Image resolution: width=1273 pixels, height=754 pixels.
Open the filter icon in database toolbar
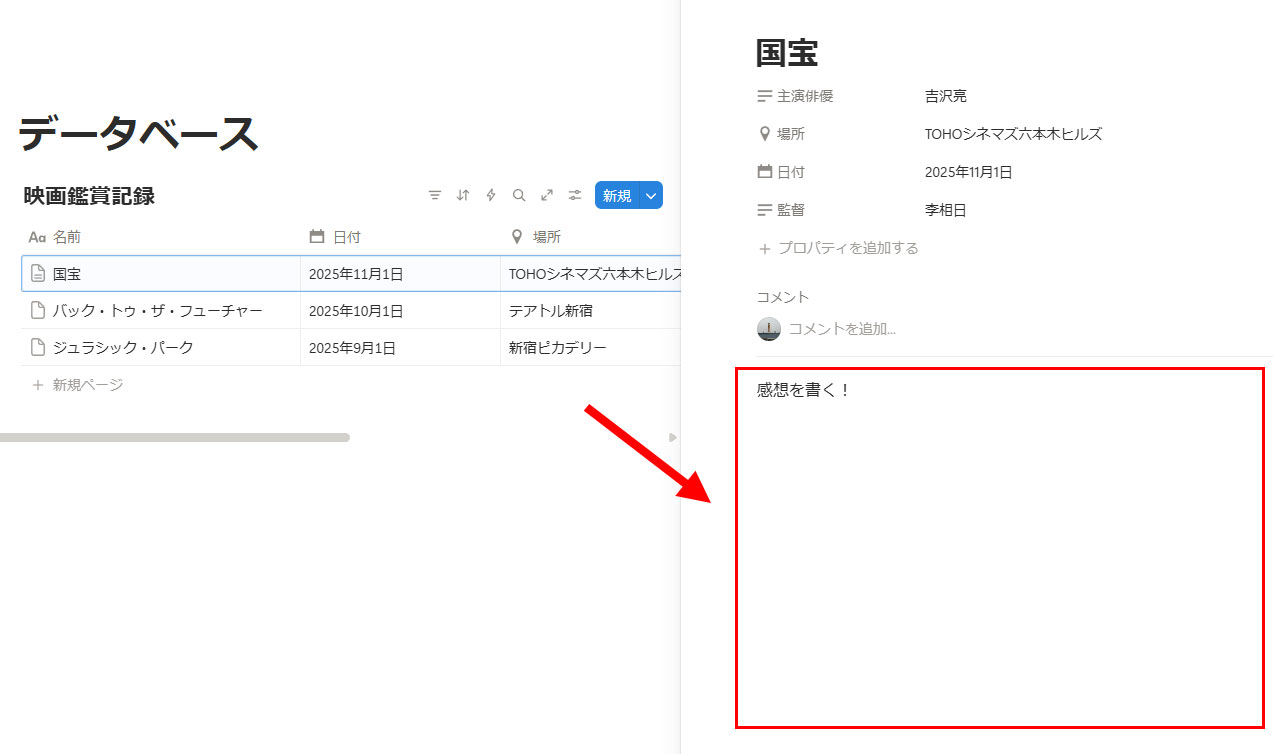point(434,196)
